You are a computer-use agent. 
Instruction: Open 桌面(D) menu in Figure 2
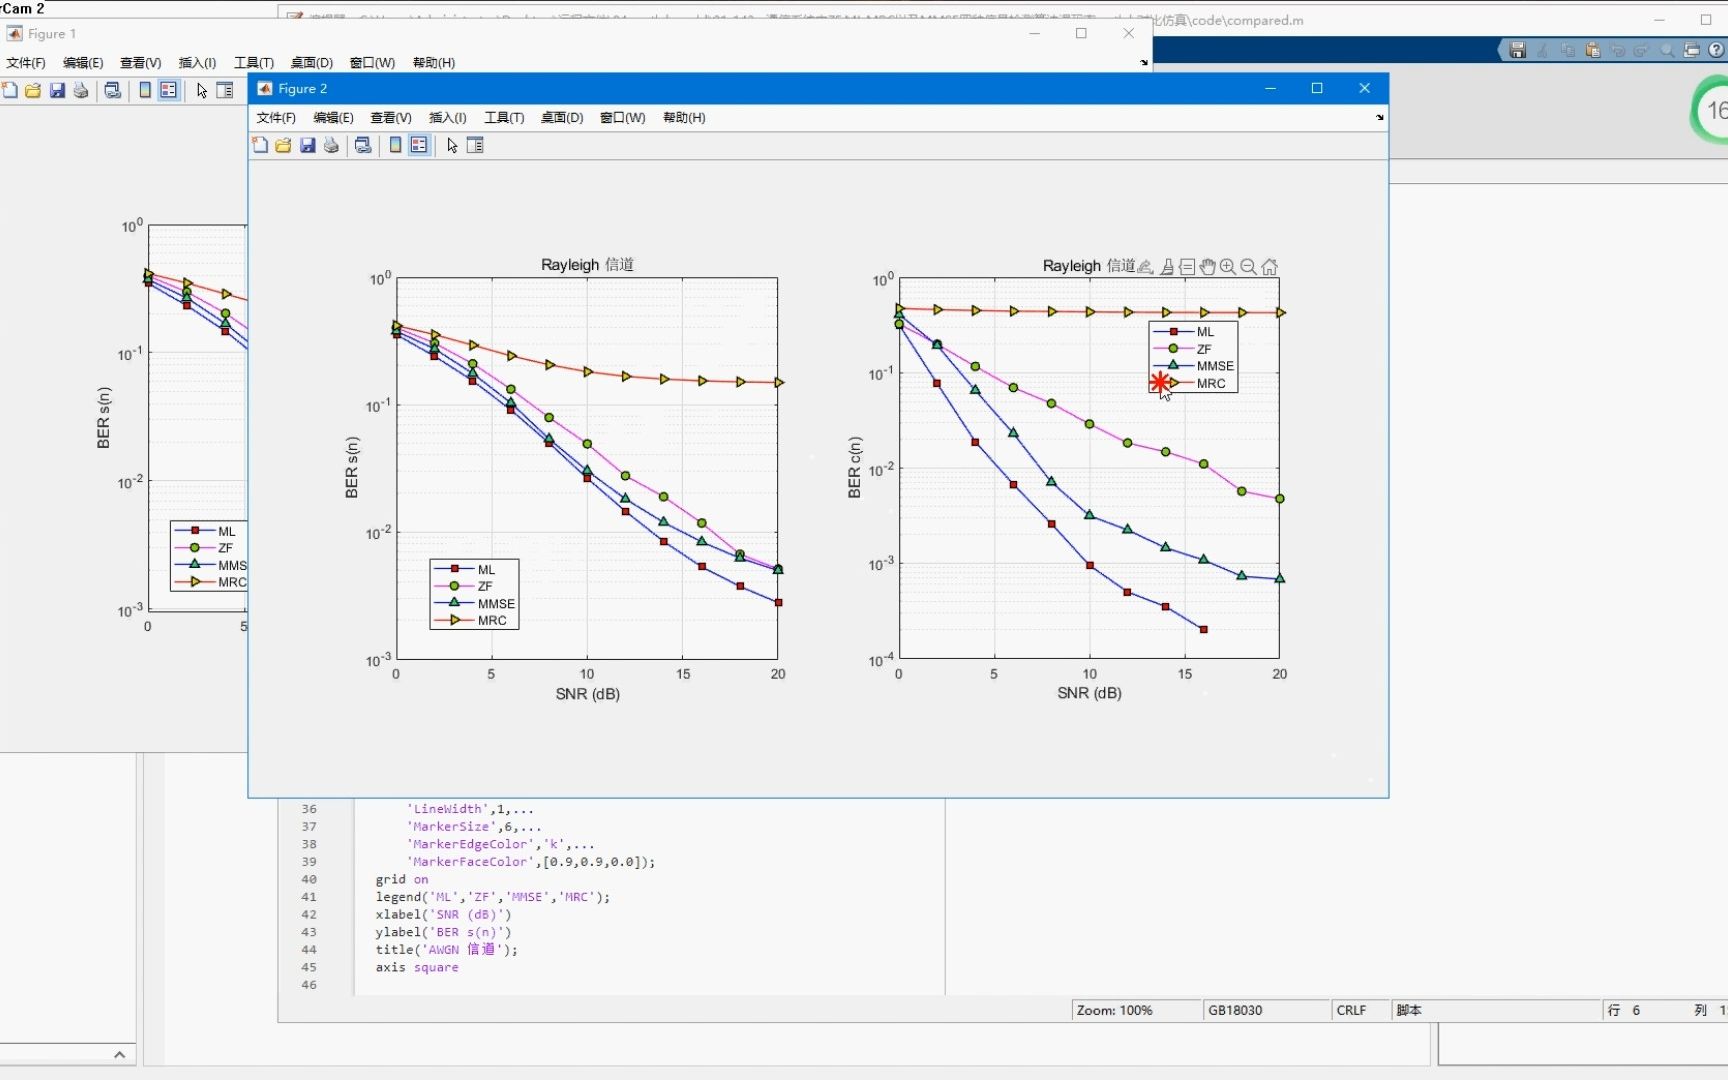(x=562, y=118)
